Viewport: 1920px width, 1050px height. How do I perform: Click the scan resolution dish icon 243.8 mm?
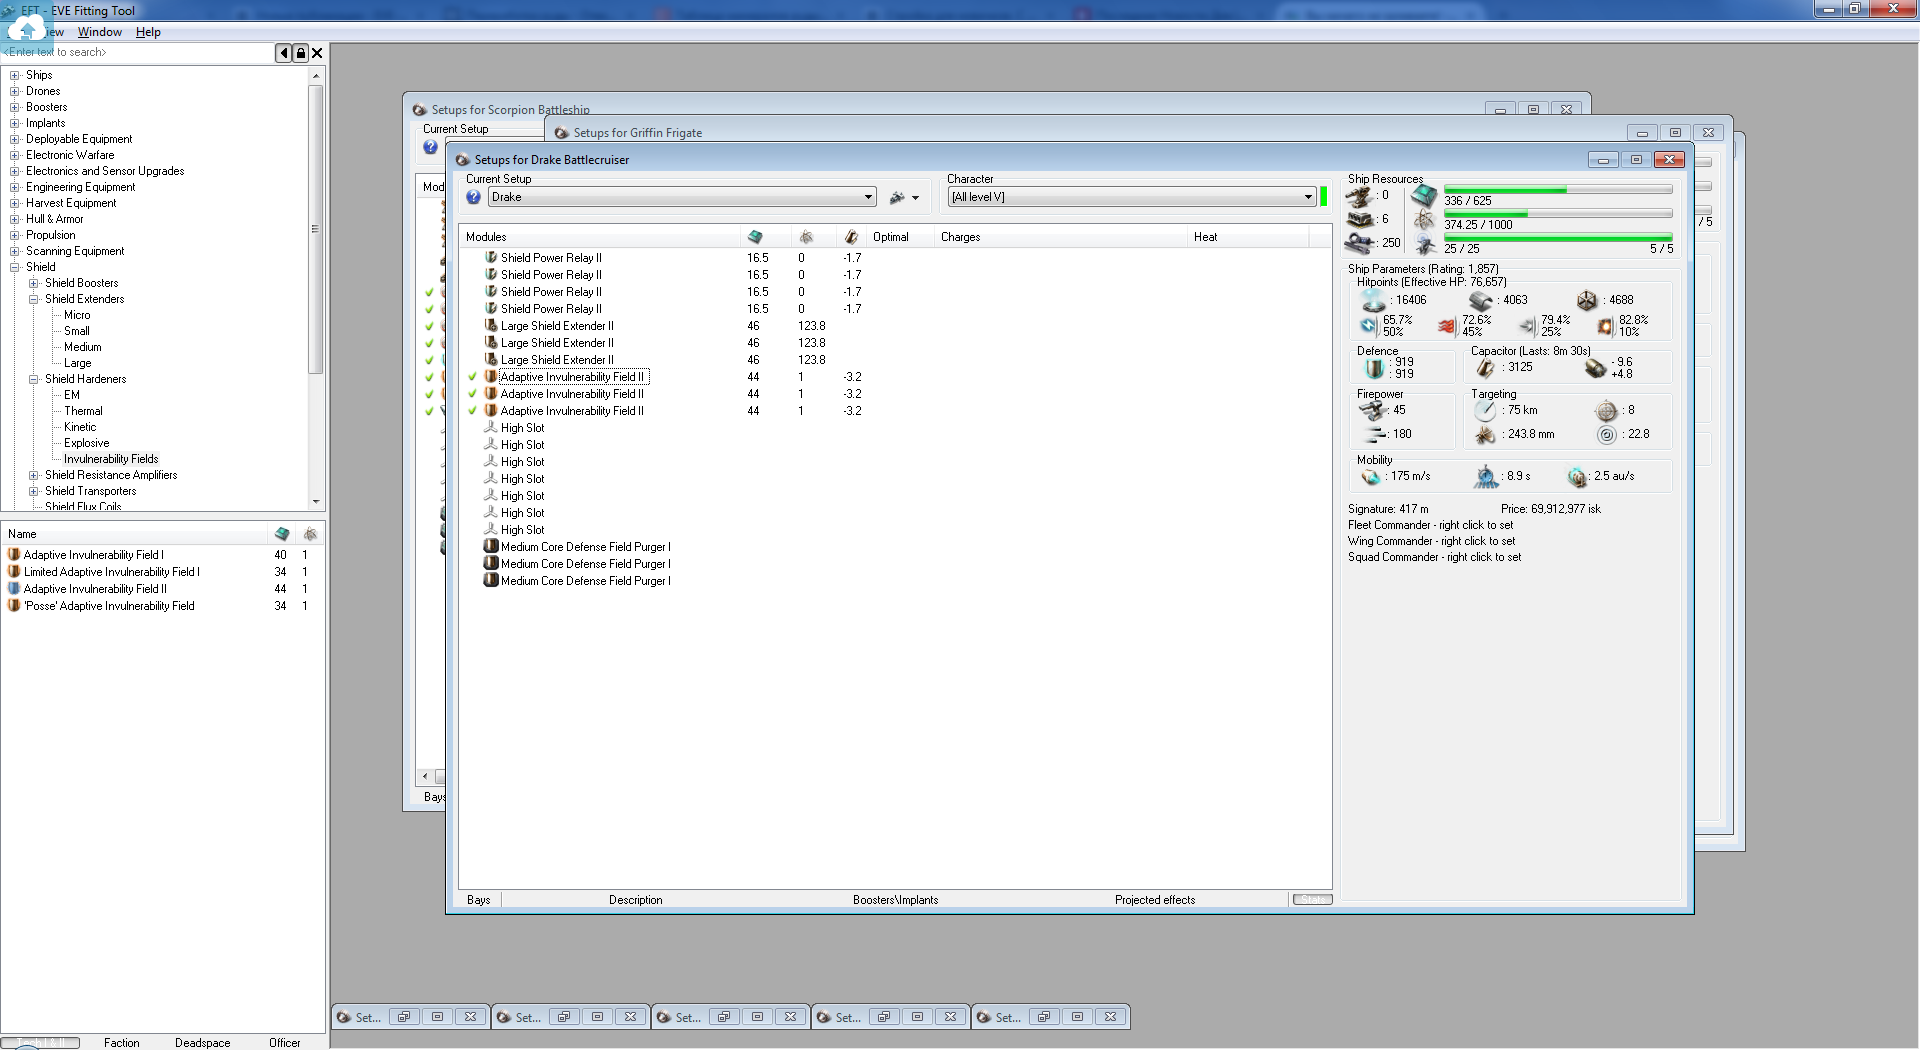(1485, 435)
